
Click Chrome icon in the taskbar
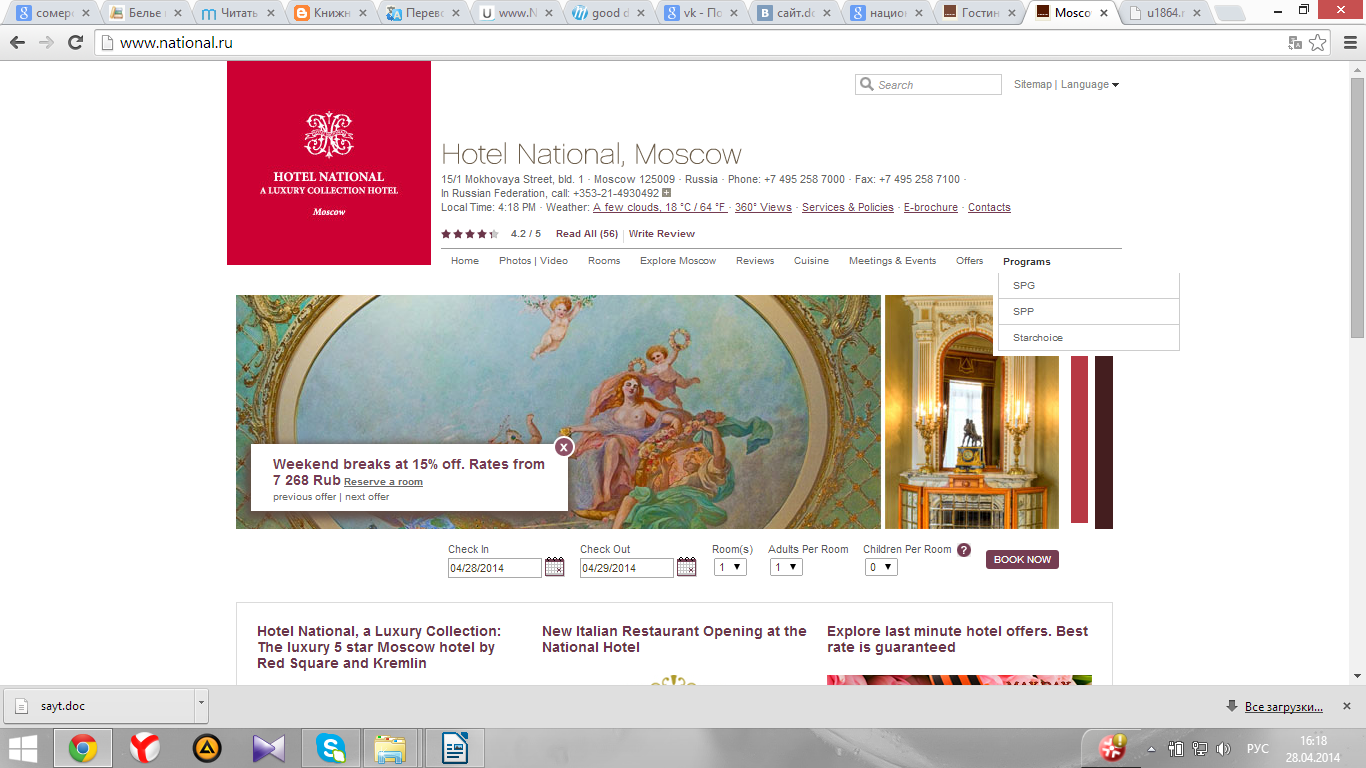click(x=83, y=748)
